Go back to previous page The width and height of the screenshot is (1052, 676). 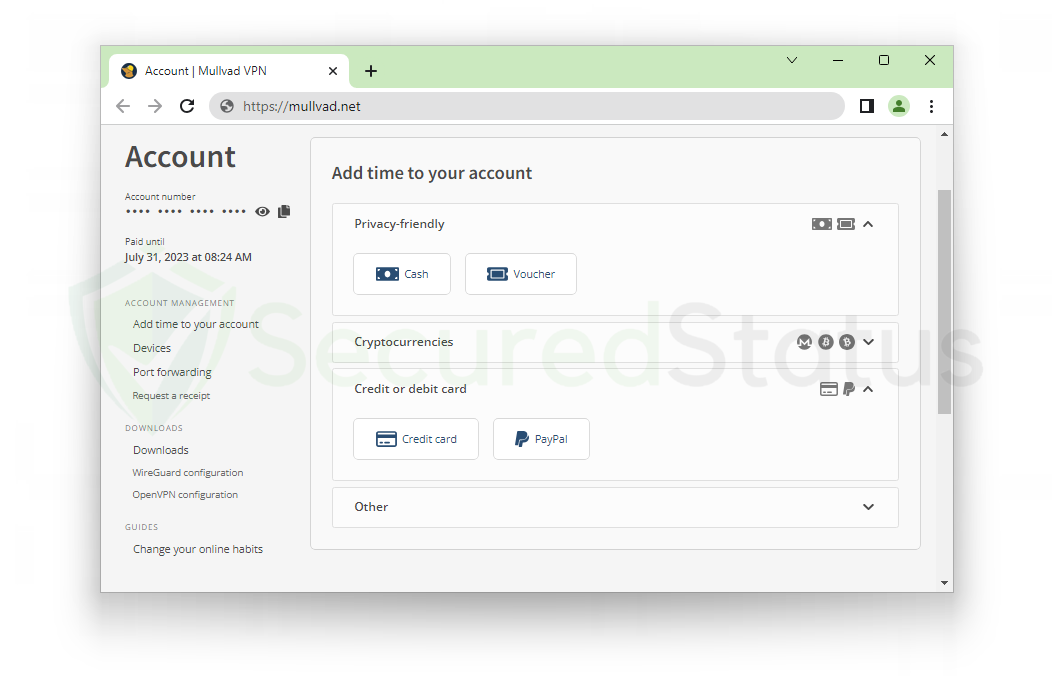pos(123,106)
